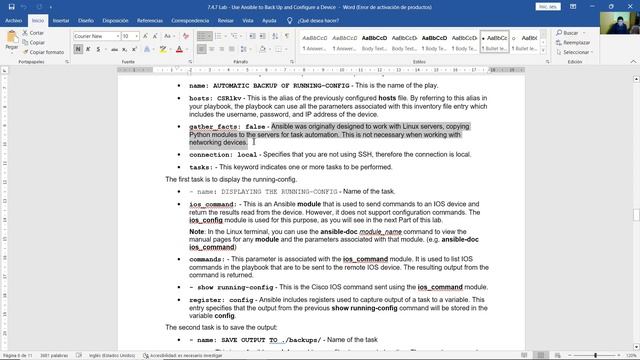Switch to the Insertar tab
This screenshot has height=360, width=640.
[x=61, y=20]
